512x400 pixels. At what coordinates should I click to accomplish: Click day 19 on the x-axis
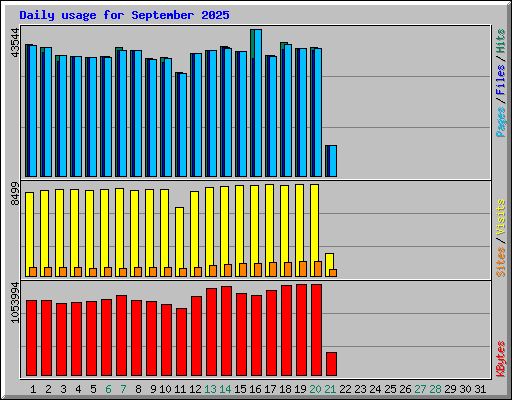coord(300,389)
